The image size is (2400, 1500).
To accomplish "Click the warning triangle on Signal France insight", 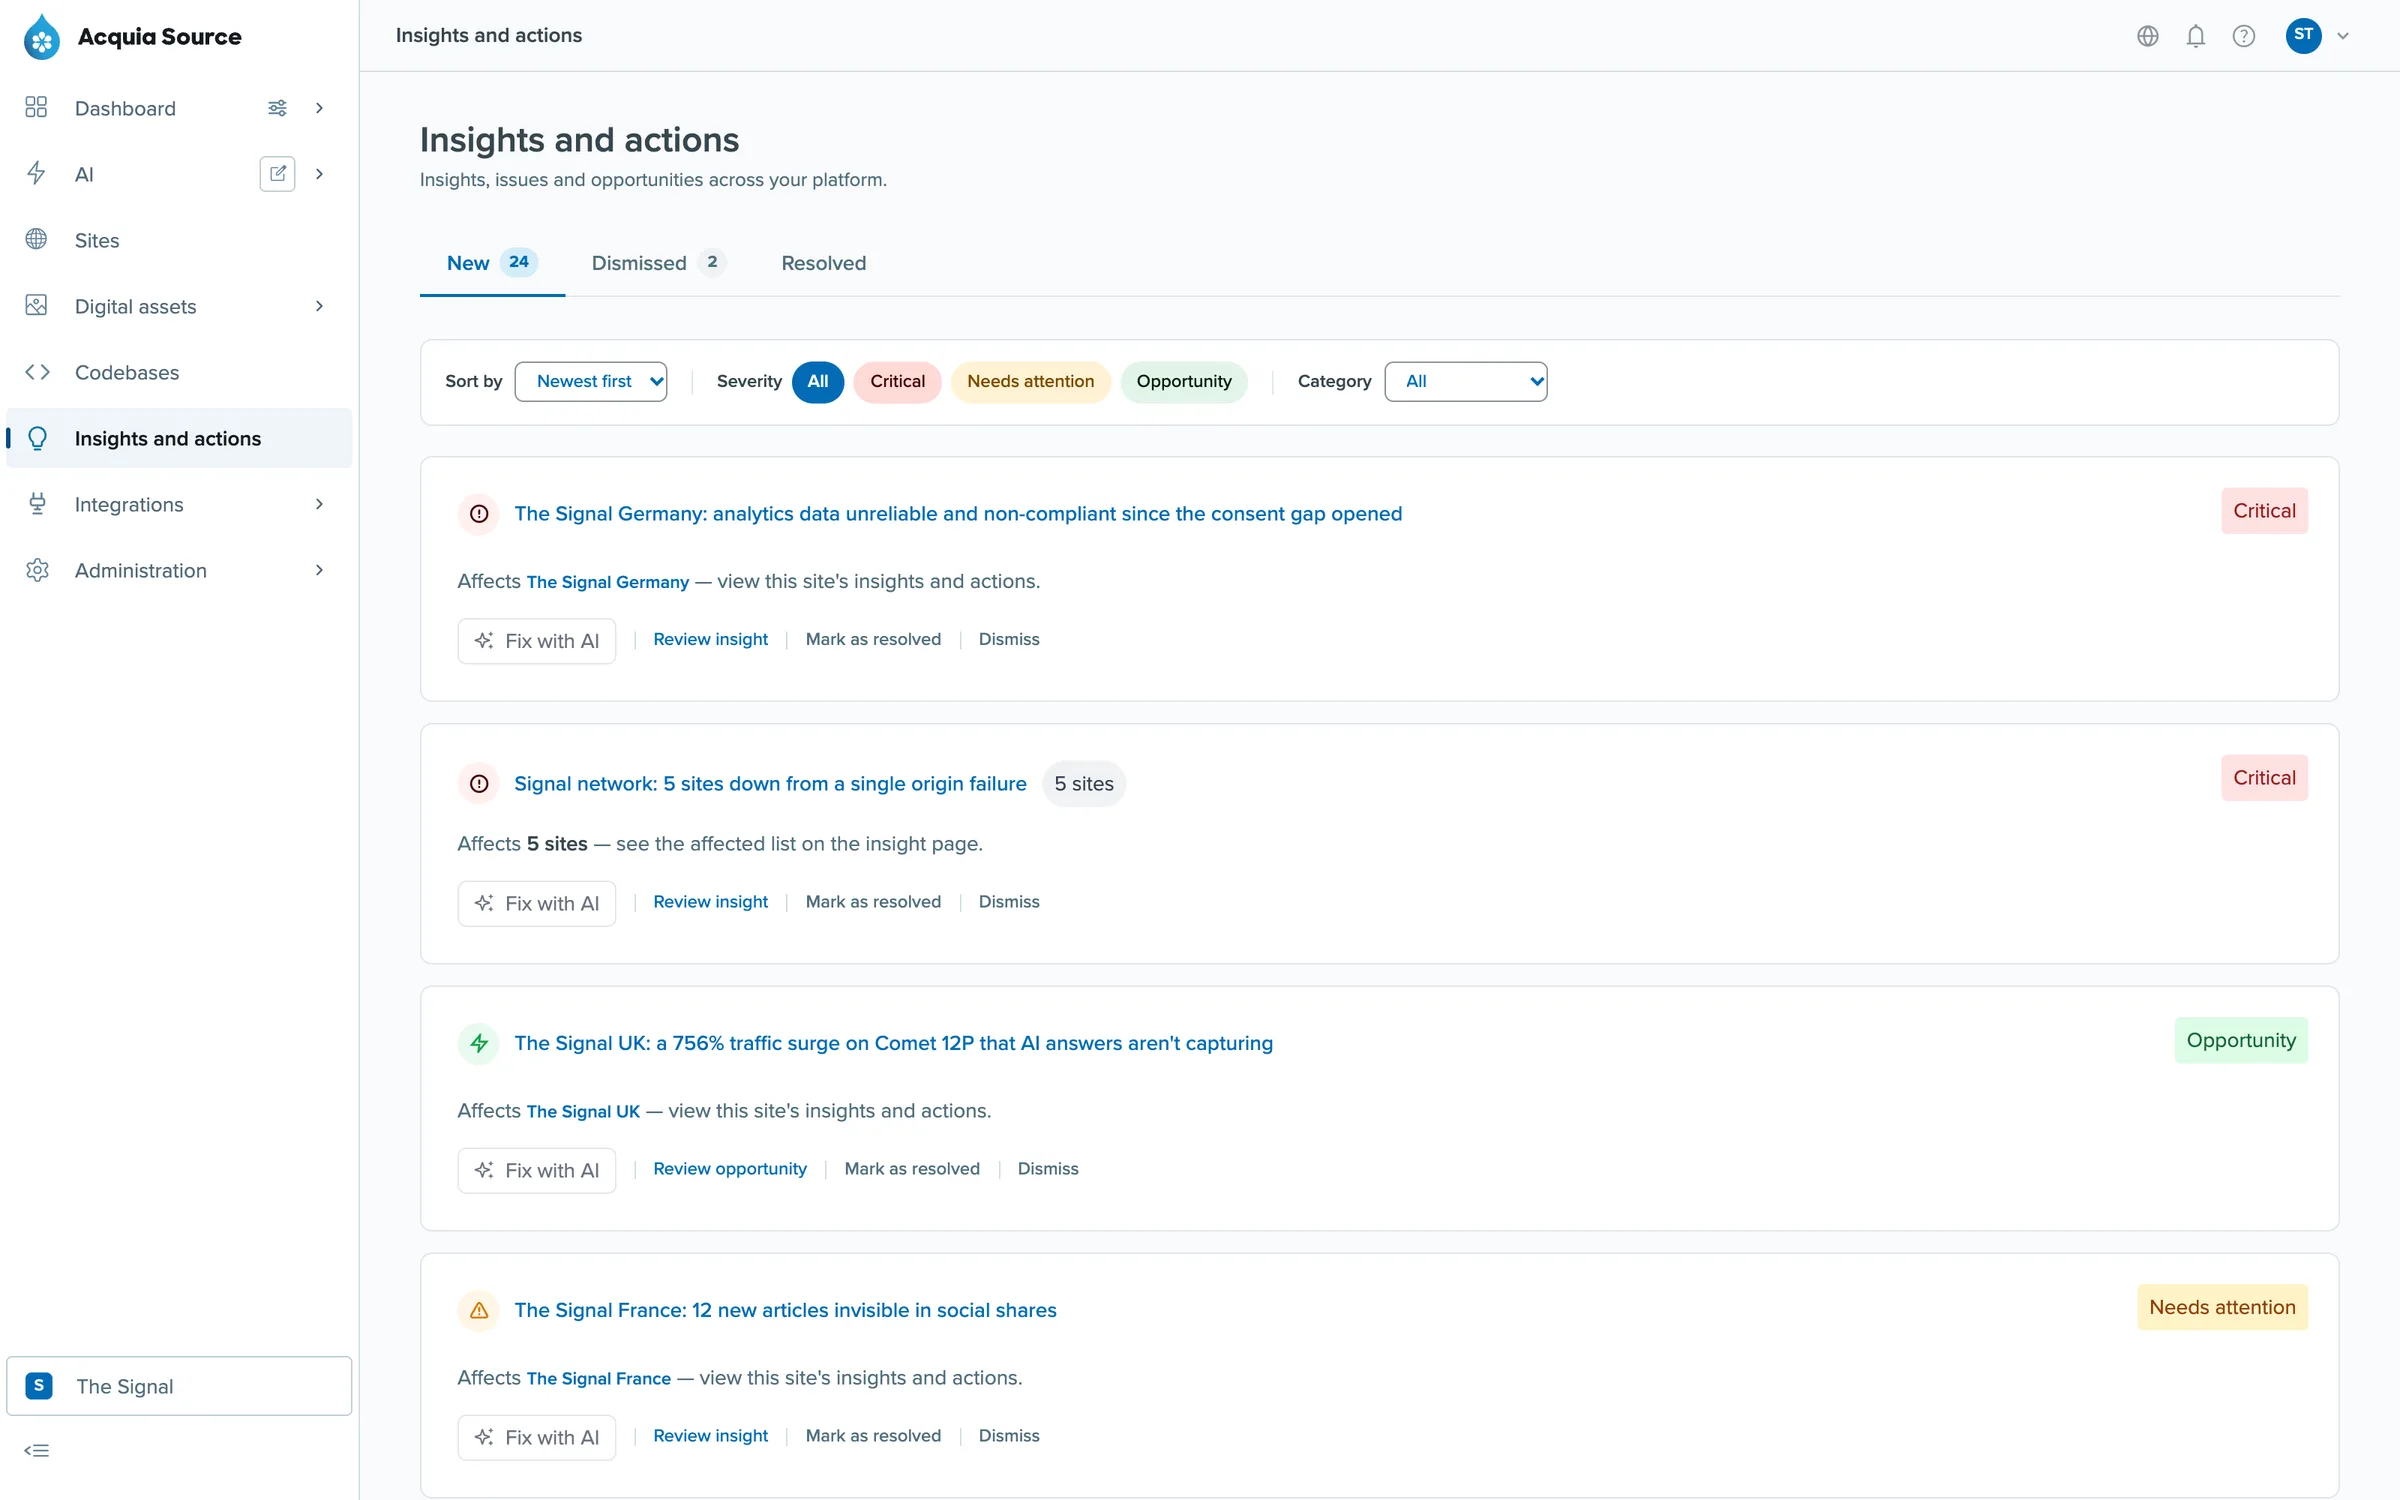I will point(479,1310).
